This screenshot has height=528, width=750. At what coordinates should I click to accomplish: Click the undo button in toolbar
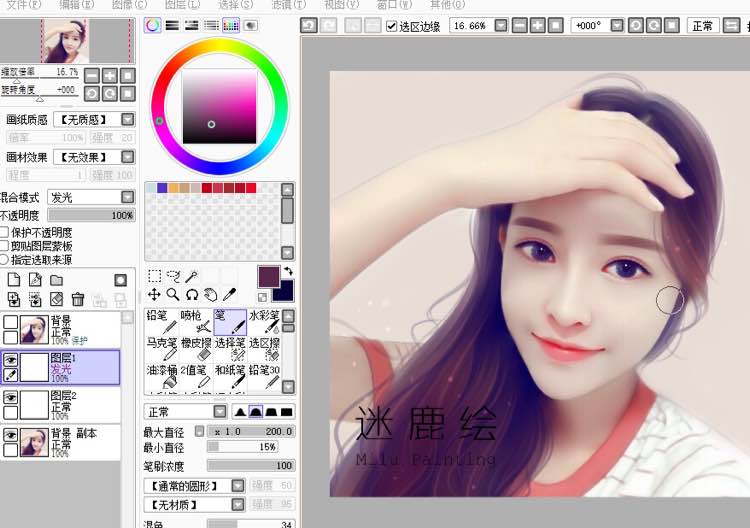point(309,26)
